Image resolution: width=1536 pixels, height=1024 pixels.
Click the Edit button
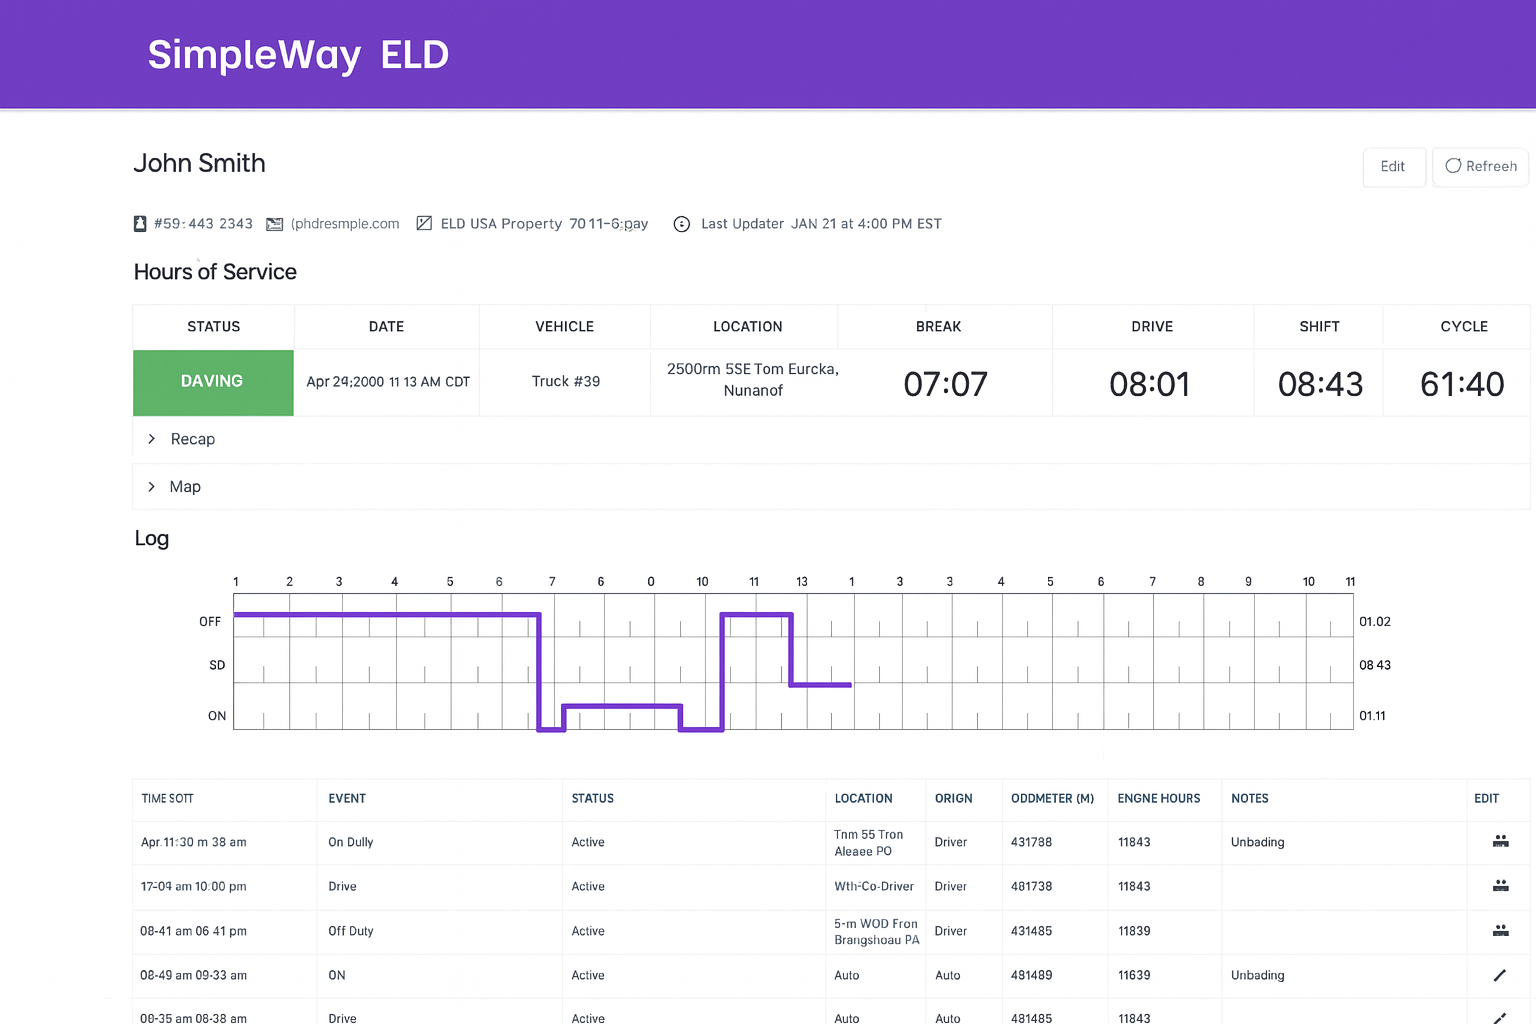tap(1394, 166)
